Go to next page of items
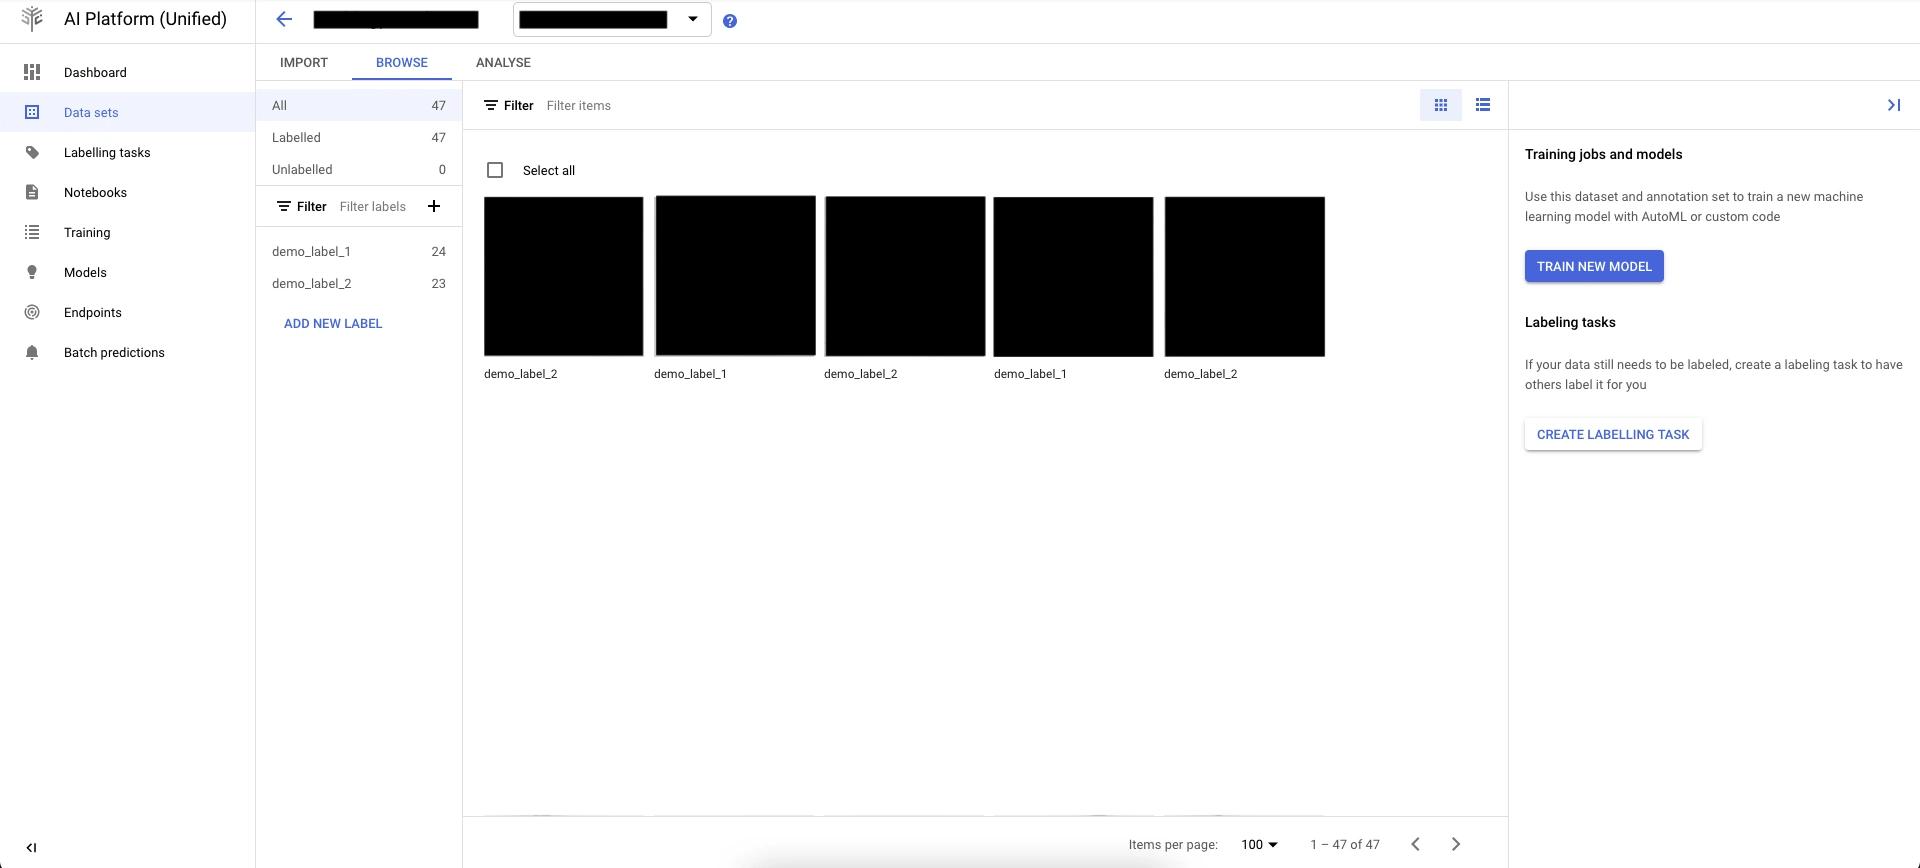This screenshot has width=1920, height=868. (1455, 844)
